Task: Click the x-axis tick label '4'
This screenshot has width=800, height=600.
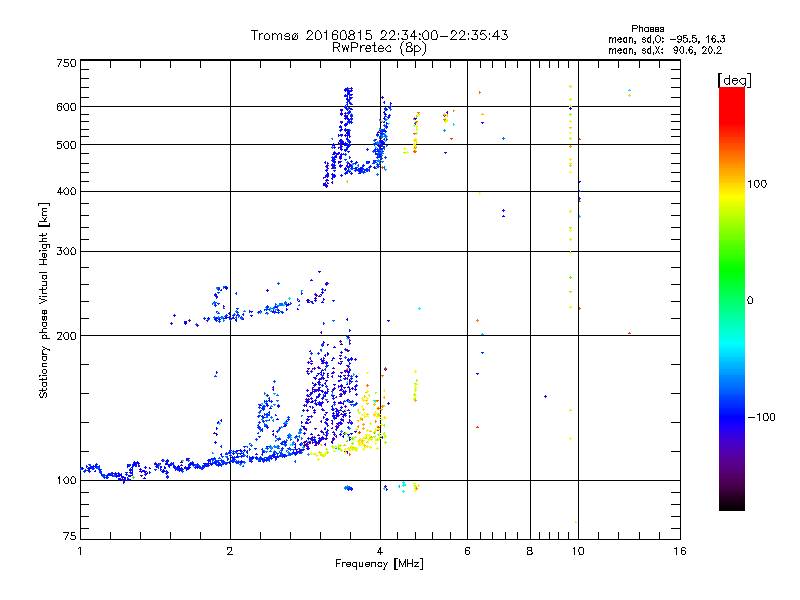Action: (380, 551)
